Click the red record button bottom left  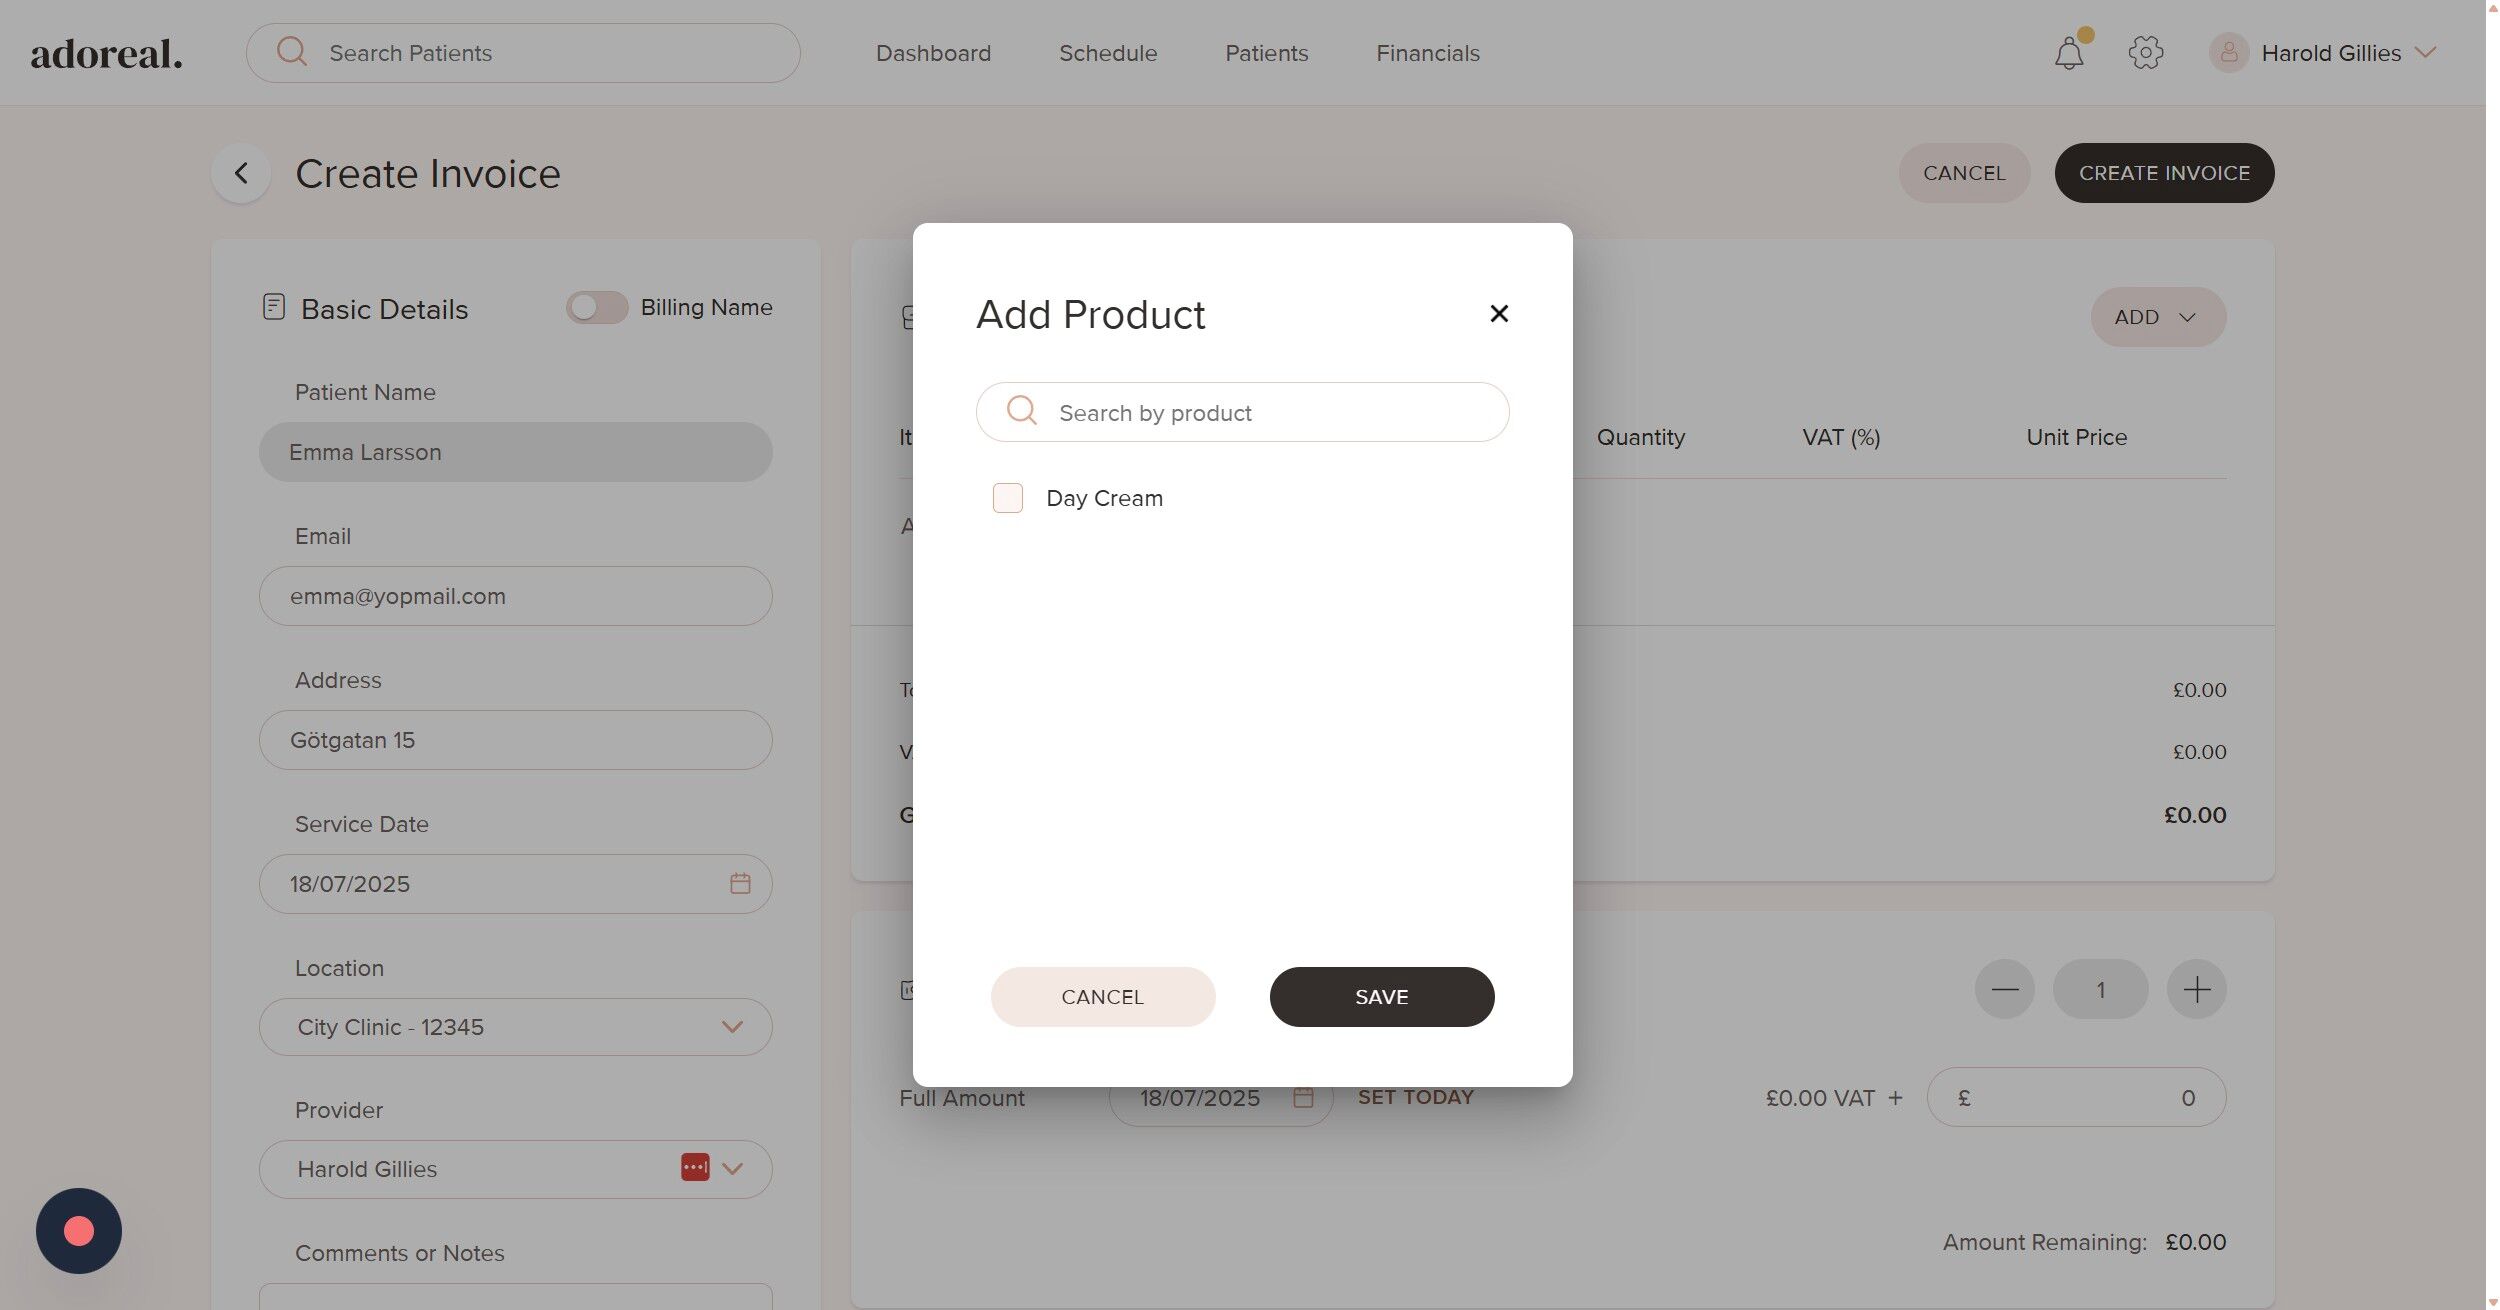coord(79,1231)
